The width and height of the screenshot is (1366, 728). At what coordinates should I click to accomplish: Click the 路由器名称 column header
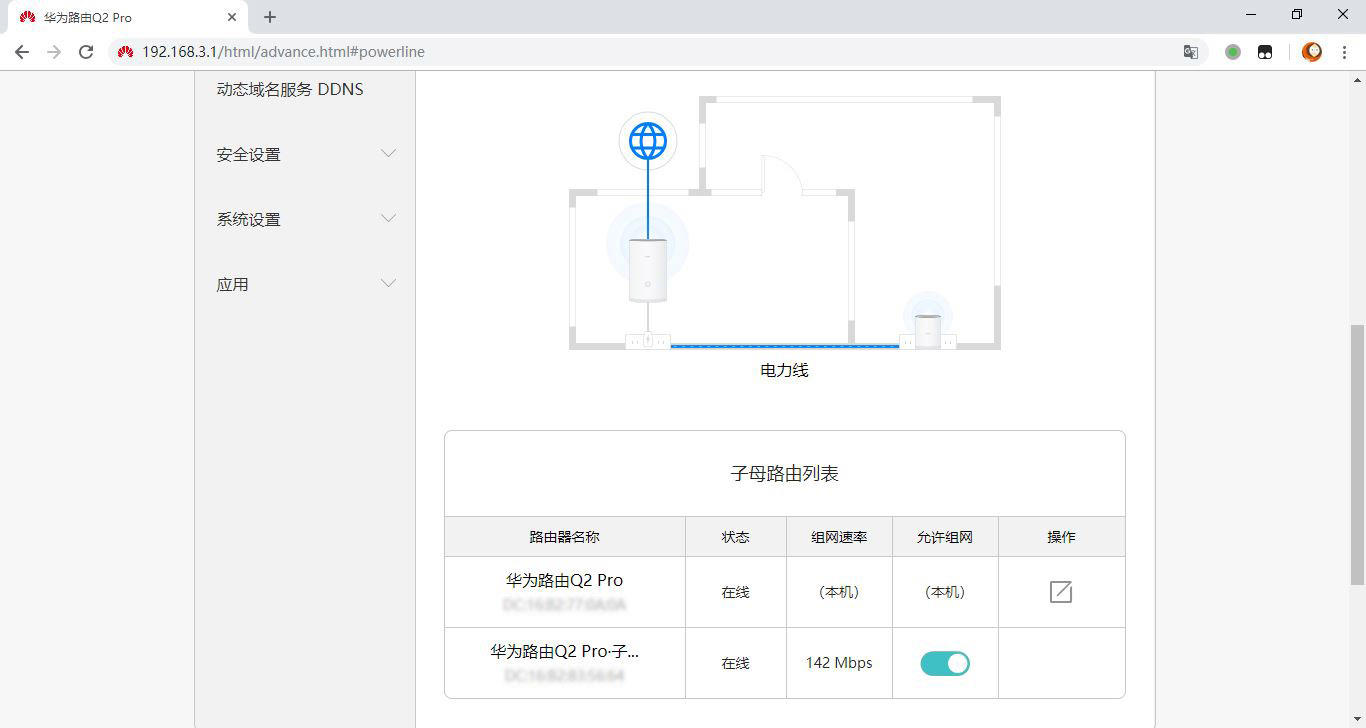(564, 537)
